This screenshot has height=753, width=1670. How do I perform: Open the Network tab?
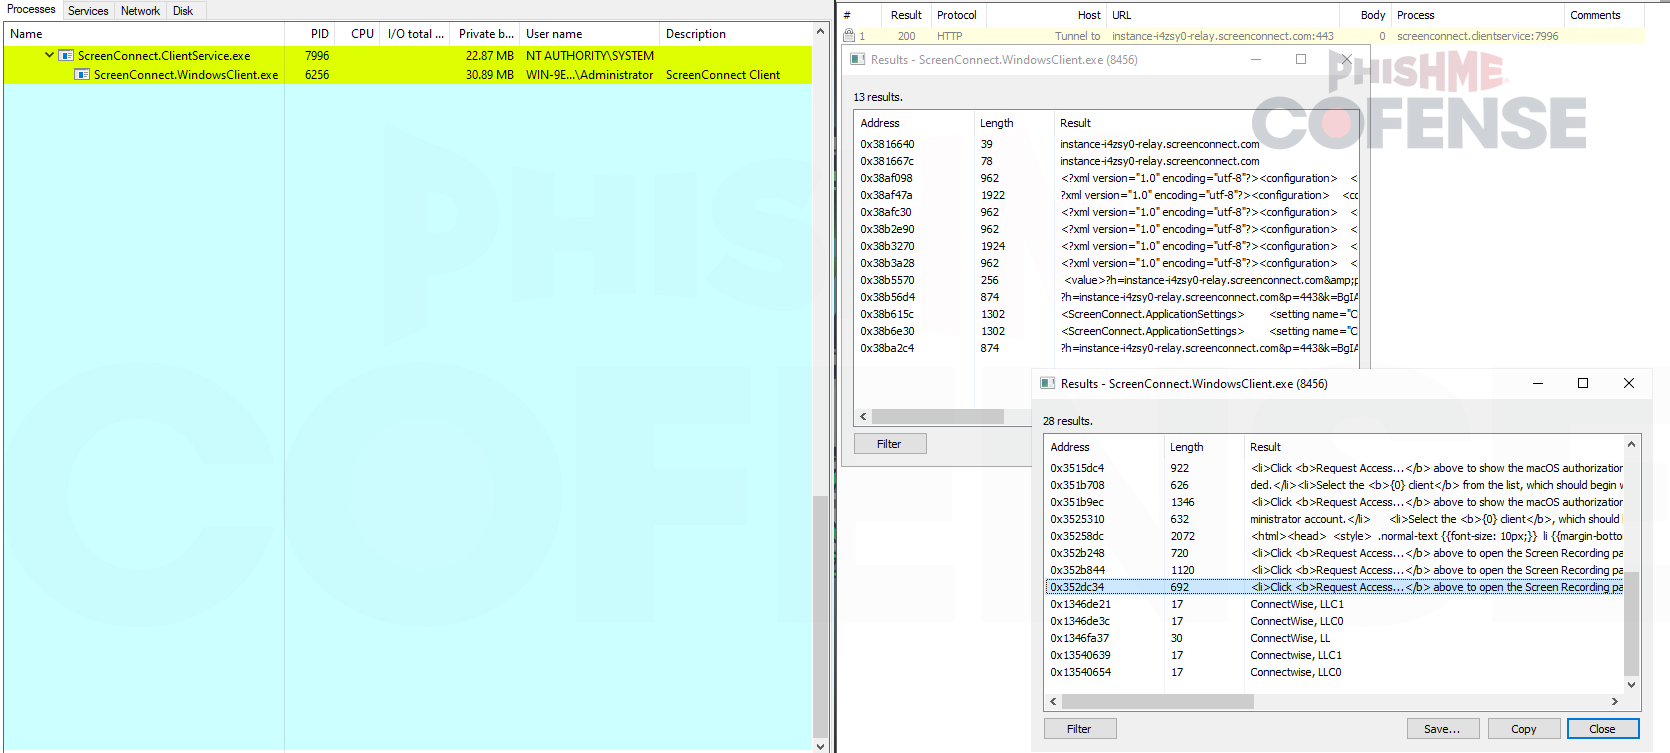pyautogui.click(x=140, y=11)
